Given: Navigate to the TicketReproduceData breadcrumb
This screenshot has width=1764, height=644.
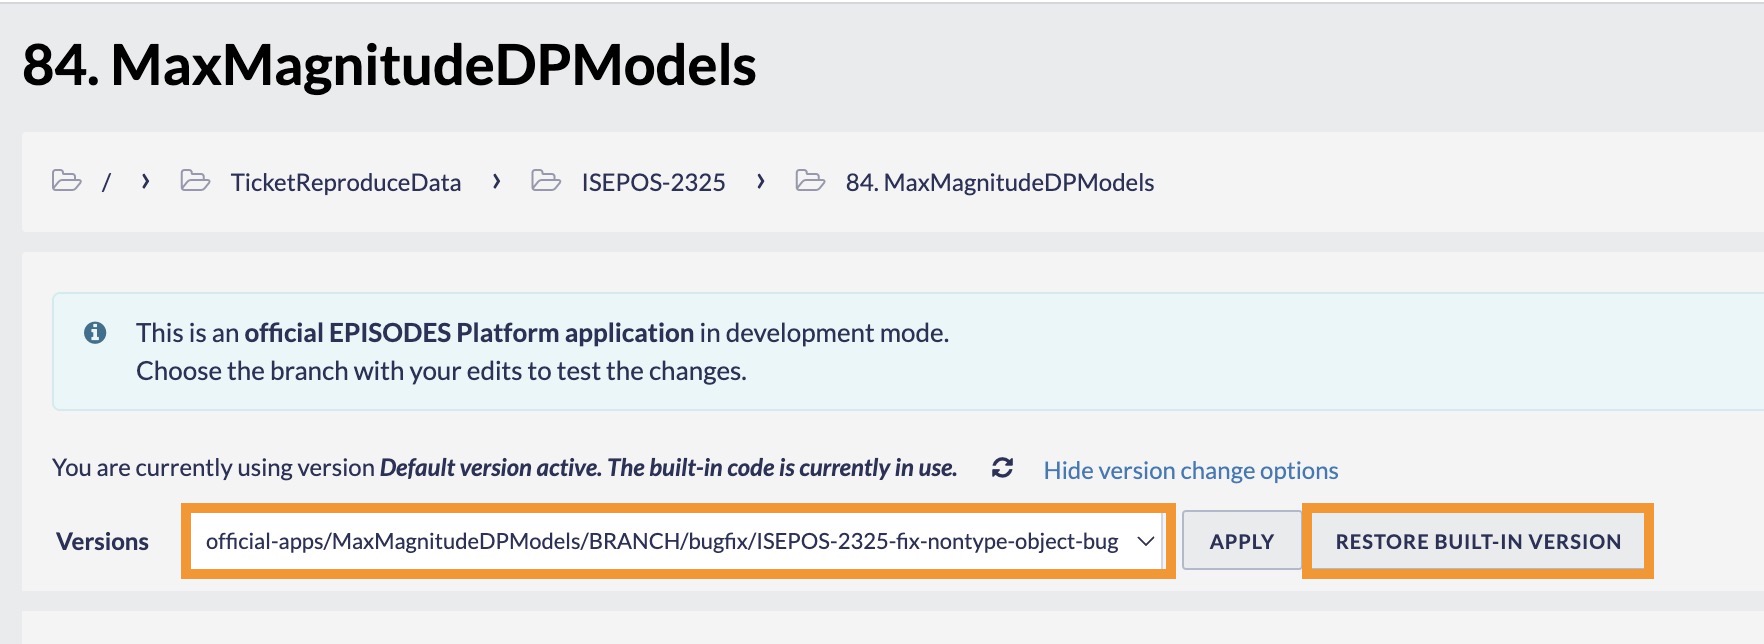Looking at the screenshot, I should pyautogui.click(x=346, y=183).
